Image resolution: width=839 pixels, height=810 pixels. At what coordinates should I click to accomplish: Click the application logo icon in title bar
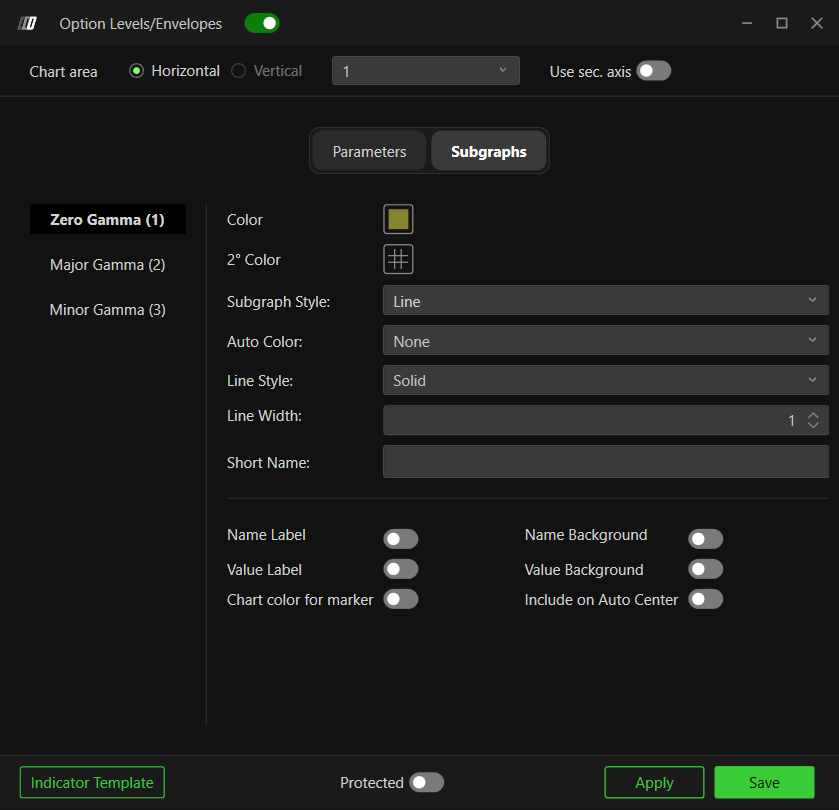click(x=27, y=24)
